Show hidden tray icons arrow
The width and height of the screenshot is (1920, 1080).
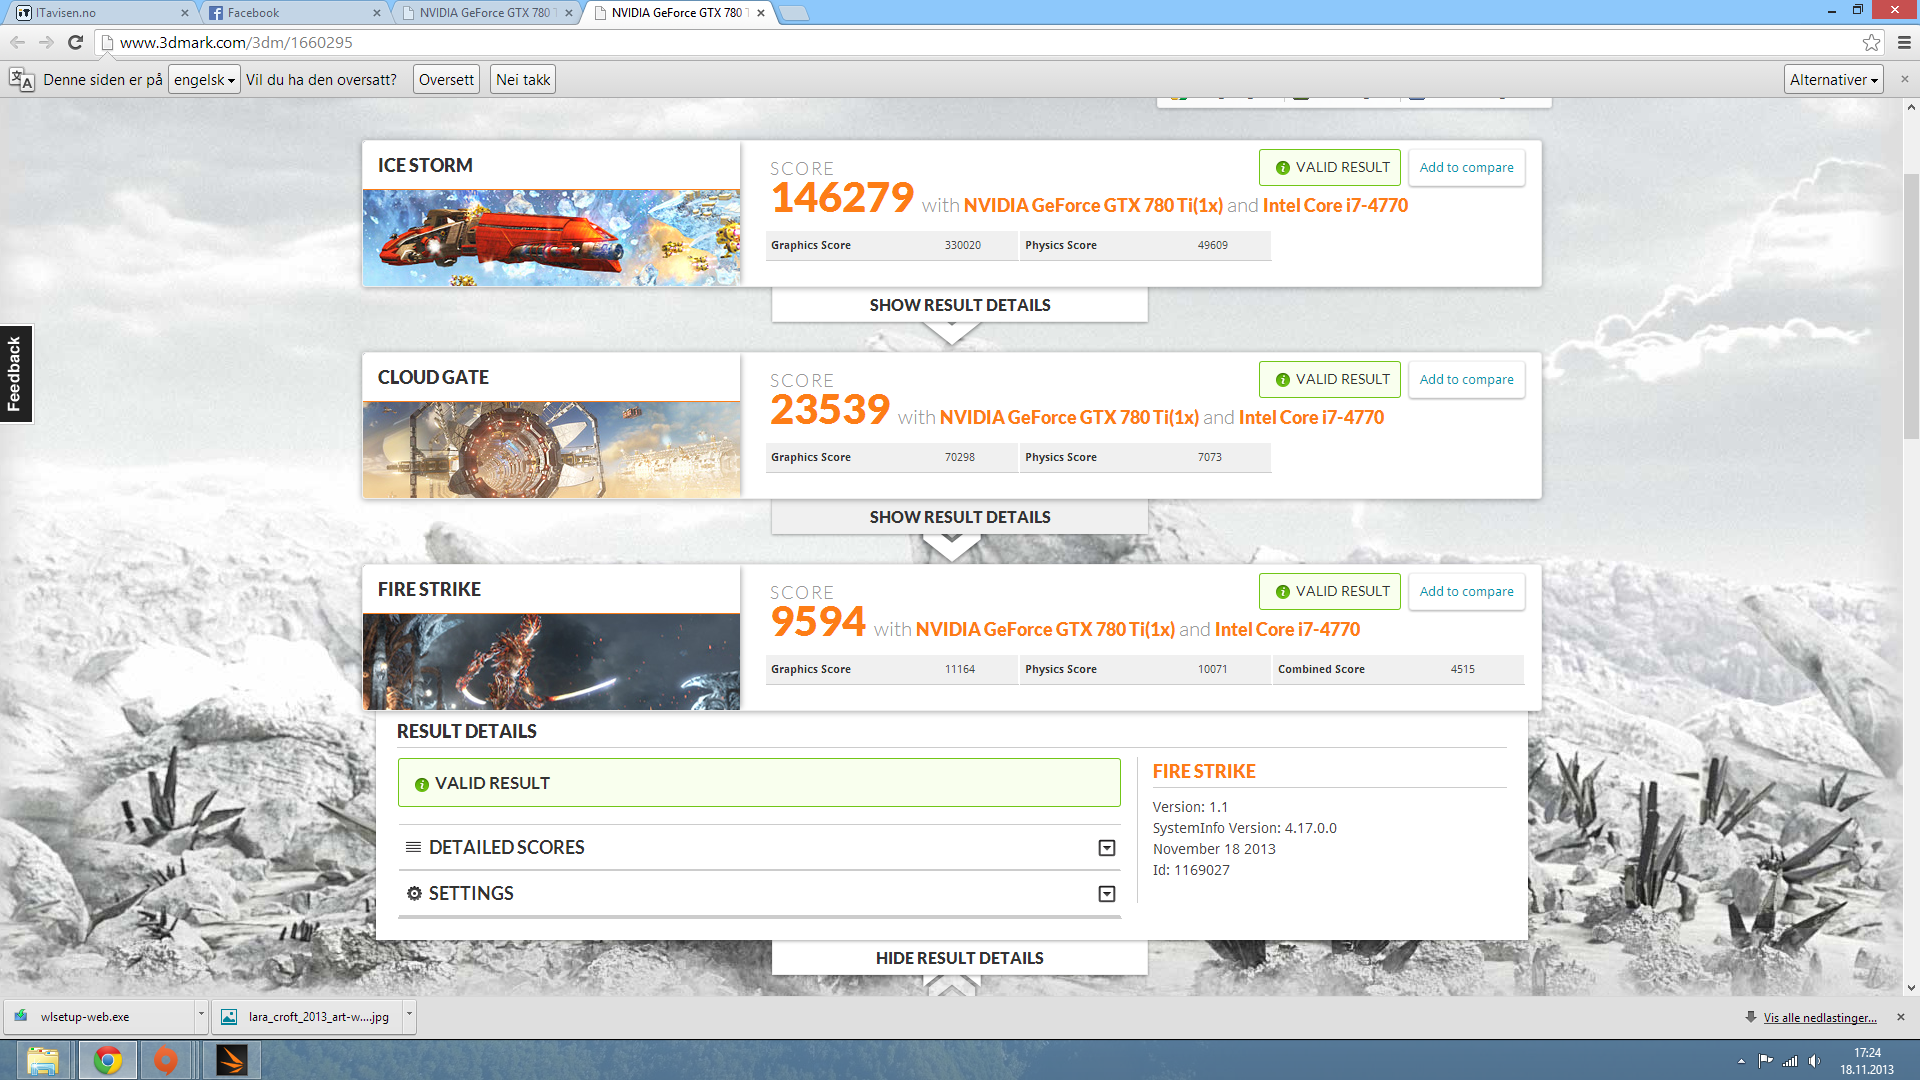(1741, 1061)
